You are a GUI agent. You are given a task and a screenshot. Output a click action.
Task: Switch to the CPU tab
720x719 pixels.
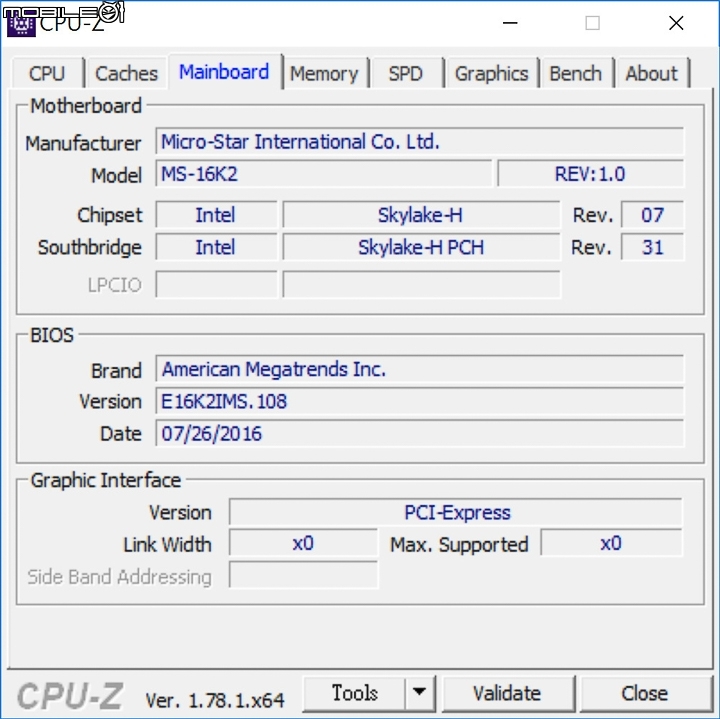pyautogui.click(x=48, y=73)
